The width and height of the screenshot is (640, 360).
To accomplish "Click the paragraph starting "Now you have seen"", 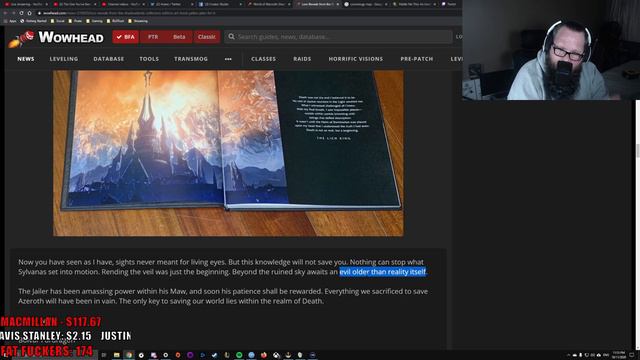I will click(x=222, y=267).
